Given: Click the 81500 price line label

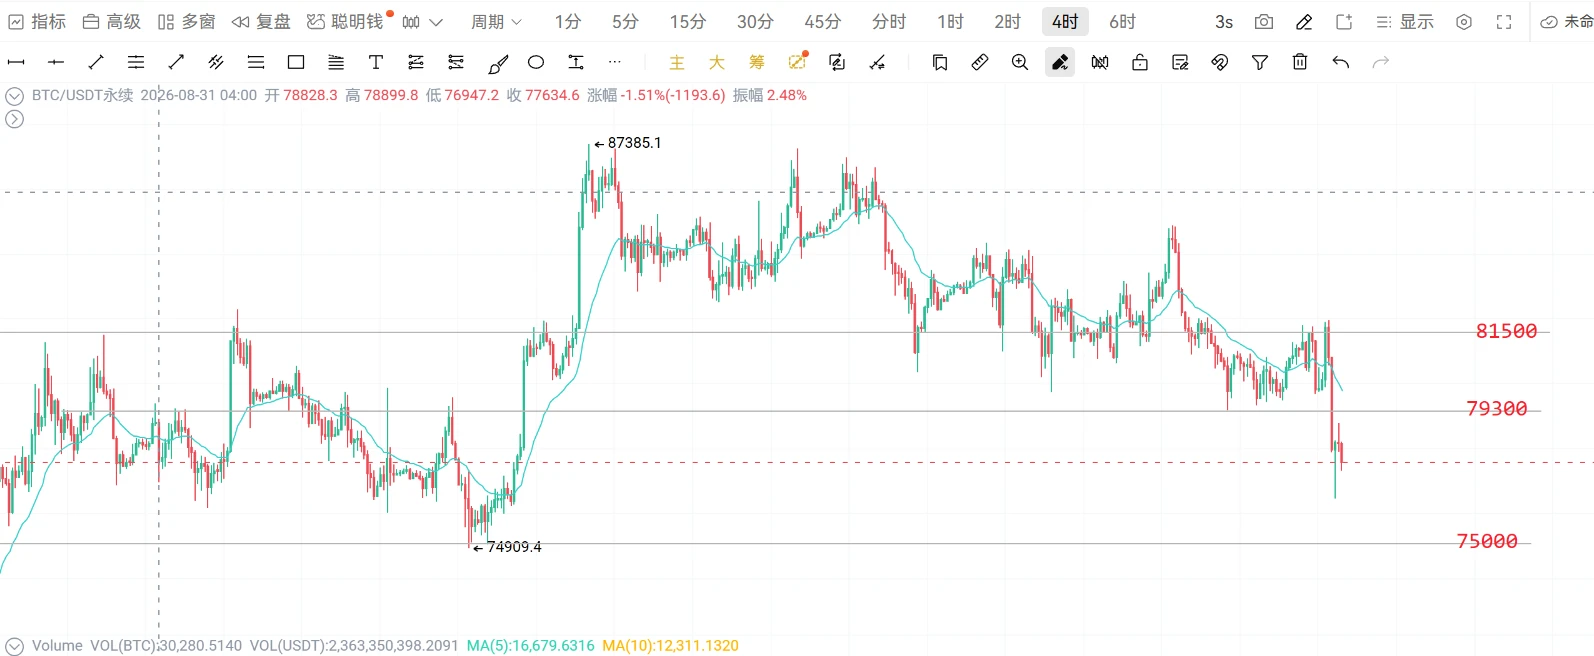Looking at the screenshot, I should [1506, 331].
